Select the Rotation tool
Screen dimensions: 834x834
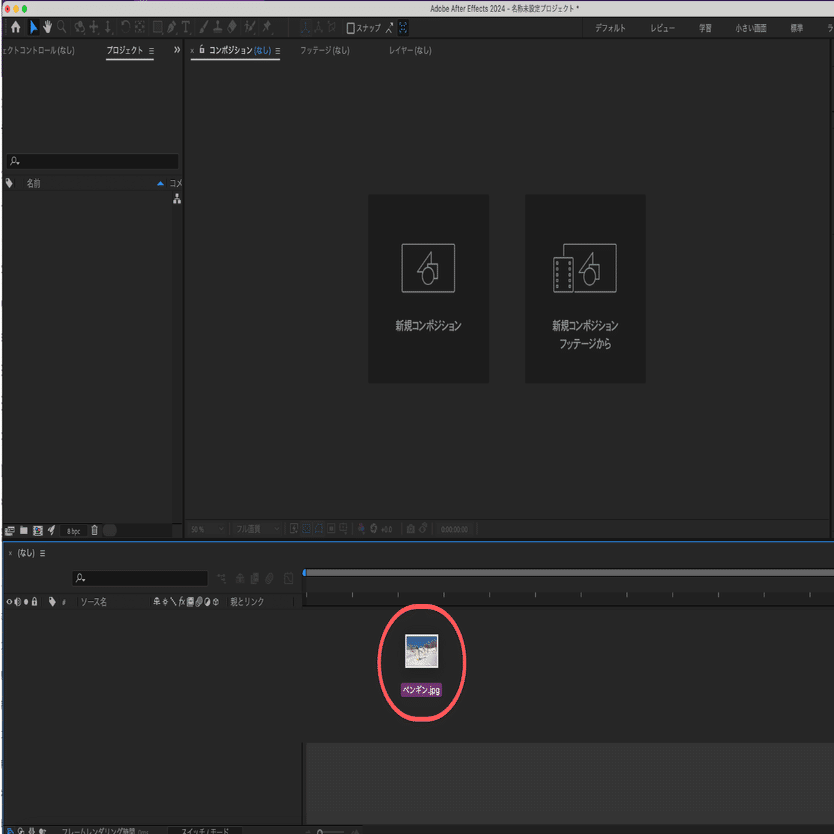(x=126, y=27)
